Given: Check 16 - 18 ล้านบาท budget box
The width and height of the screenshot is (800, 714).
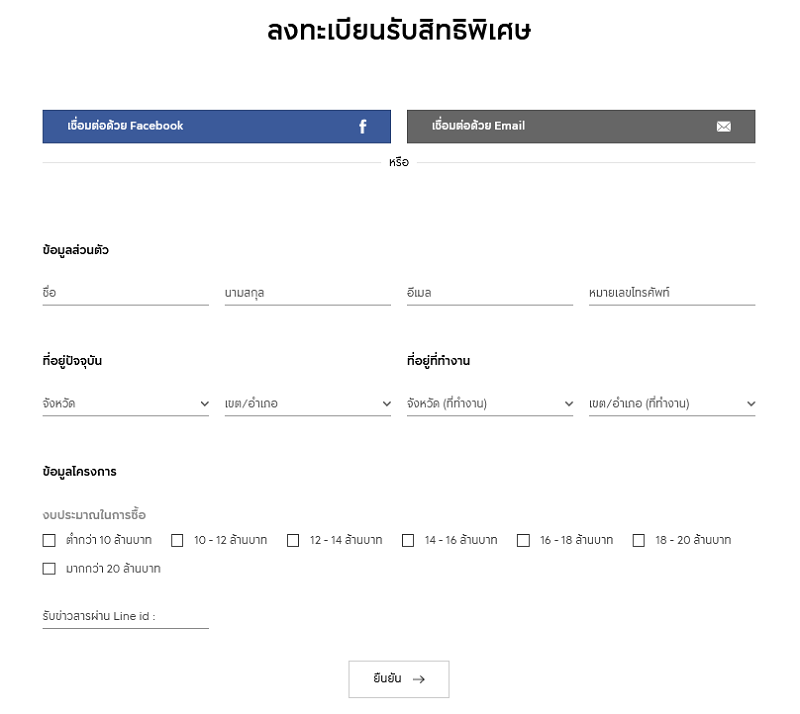Looking at the screenshot, I should click(x=523, y=540).
